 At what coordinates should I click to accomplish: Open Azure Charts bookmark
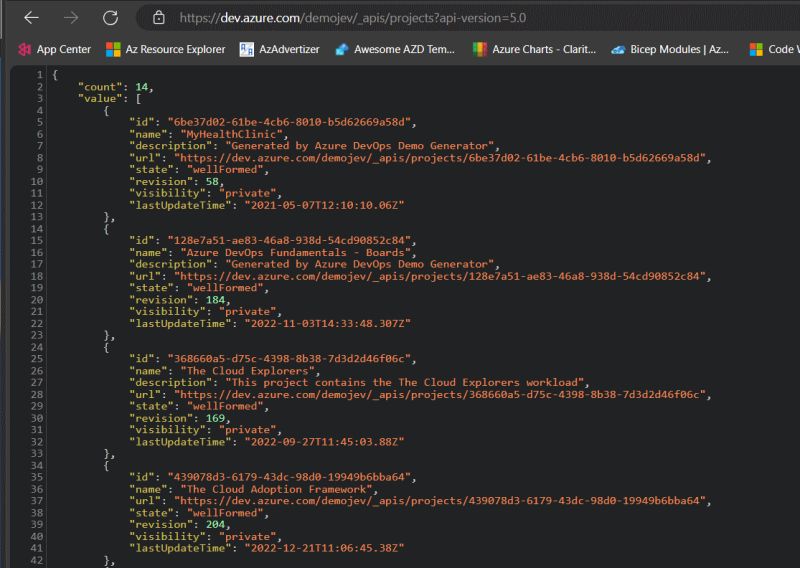pos(535,49)
